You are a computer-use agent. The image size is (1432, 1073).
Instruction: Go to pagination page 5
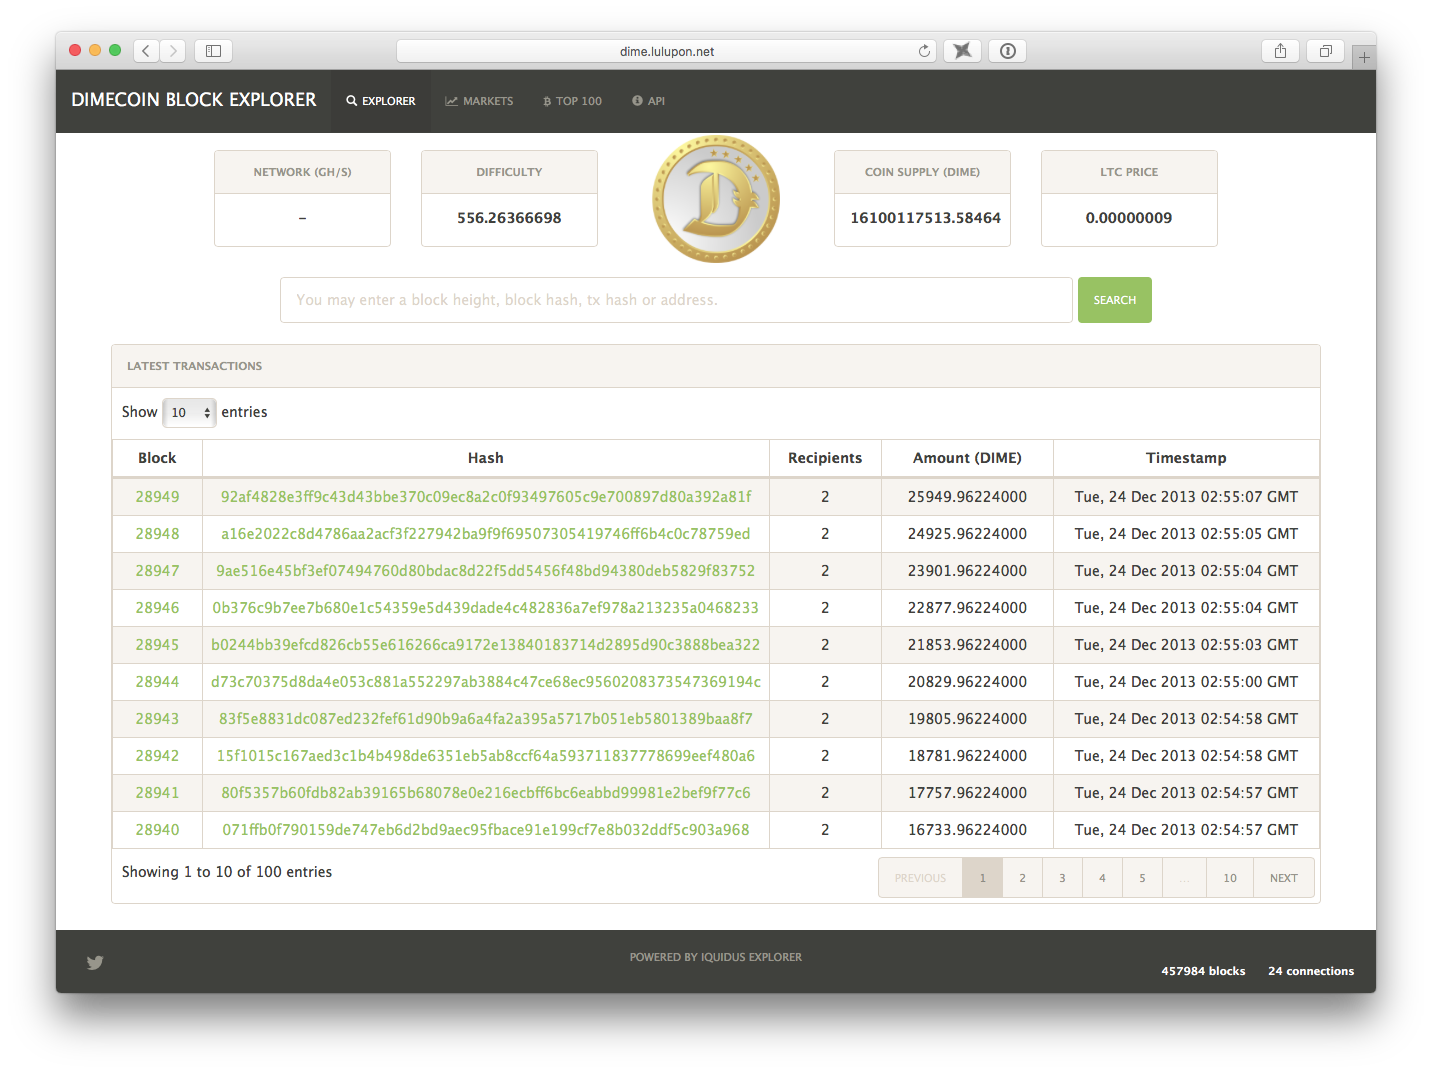click(x=1143, y=878)
